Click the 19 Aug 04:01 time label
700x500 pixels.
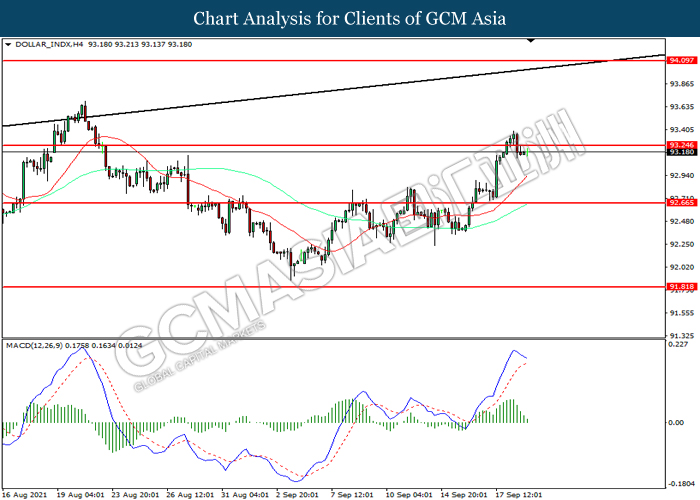click(80, 495)
